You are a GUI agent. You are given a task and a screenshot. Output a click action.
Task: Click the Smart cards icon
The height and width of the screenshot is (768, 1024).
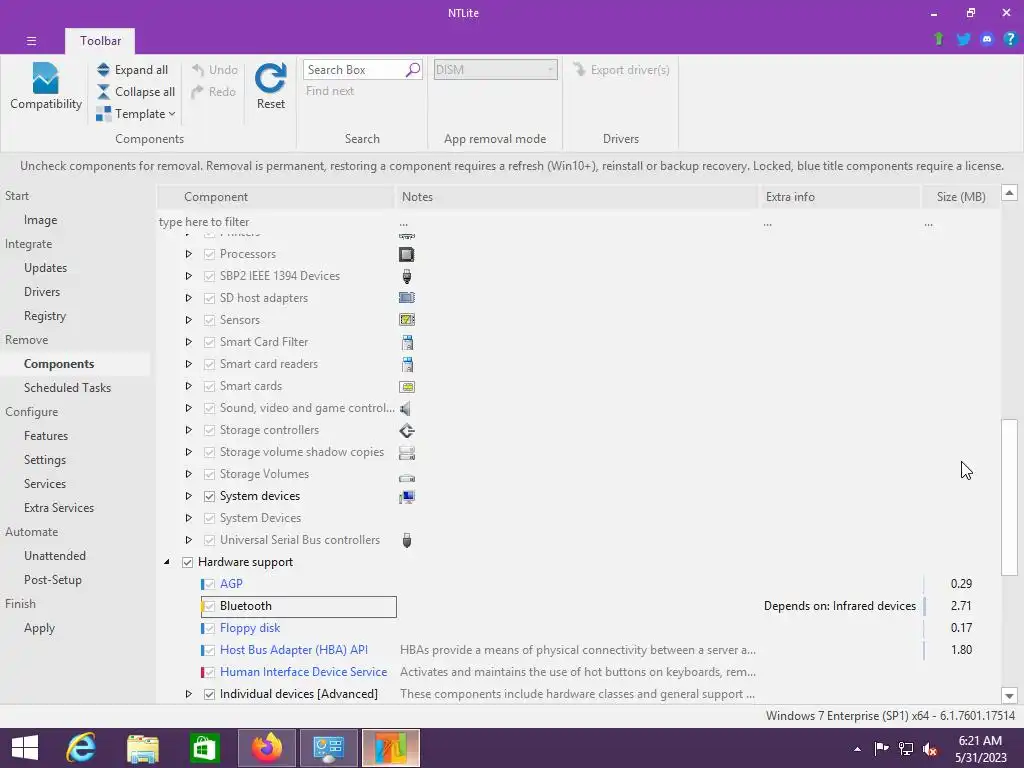(407, 387)
